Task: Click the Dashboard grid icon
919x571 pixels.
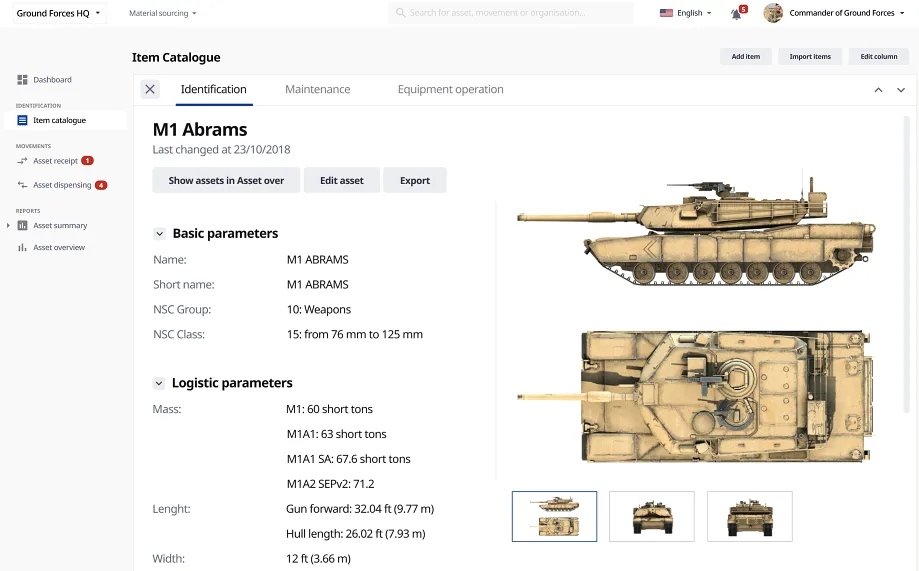Action: [x=22, y=80]
